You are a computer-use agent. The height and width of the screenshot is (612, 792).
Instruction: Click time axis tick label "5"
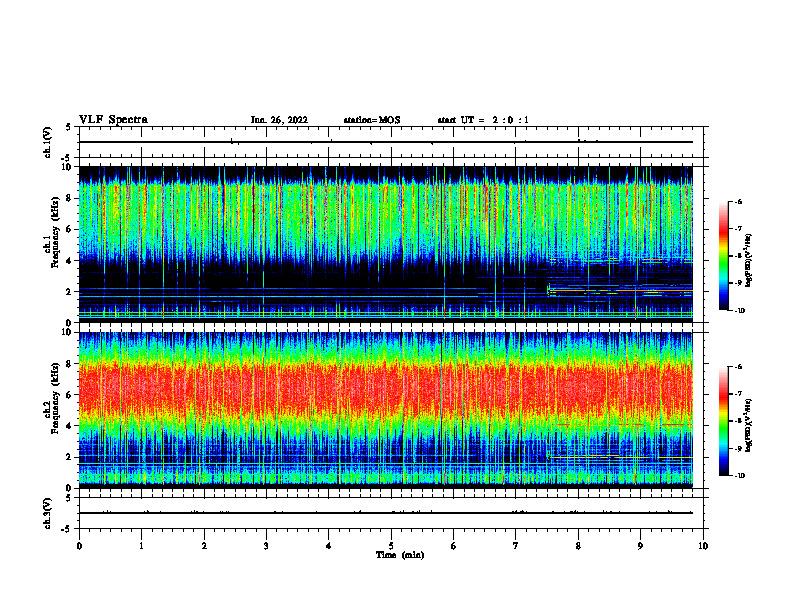point(391,546)
